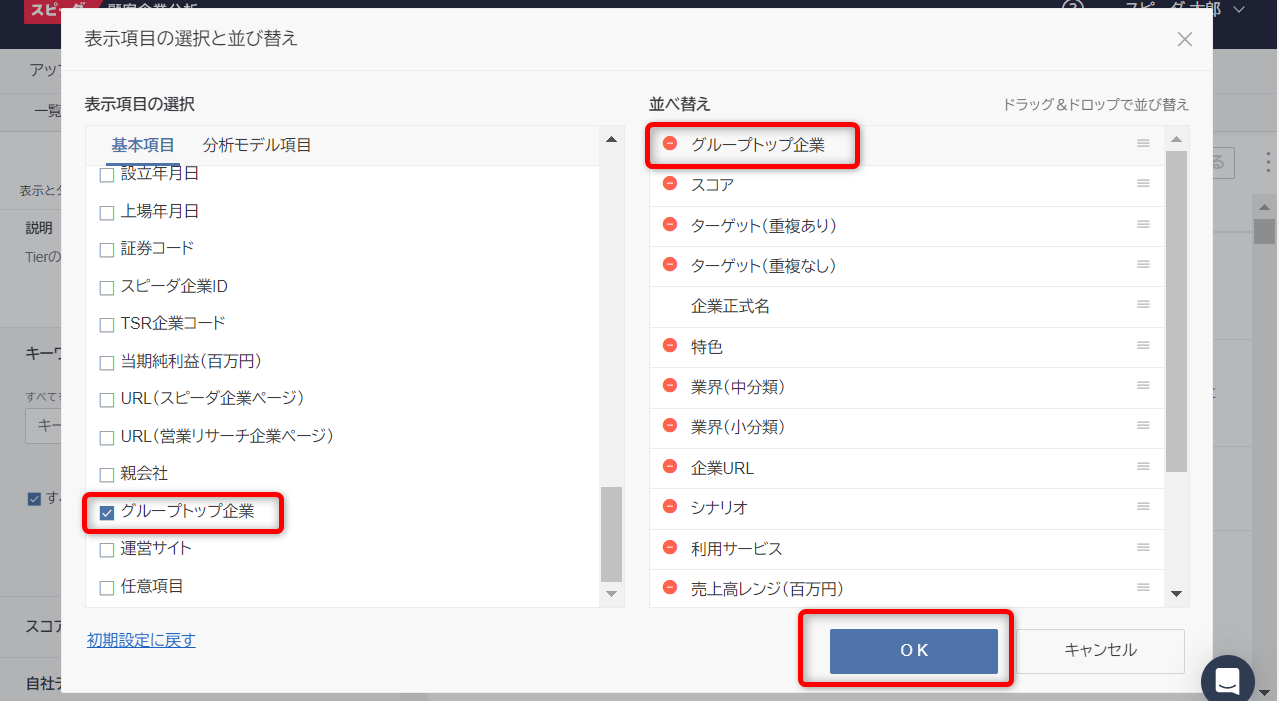Open the chat support bubble icon

1227,682
